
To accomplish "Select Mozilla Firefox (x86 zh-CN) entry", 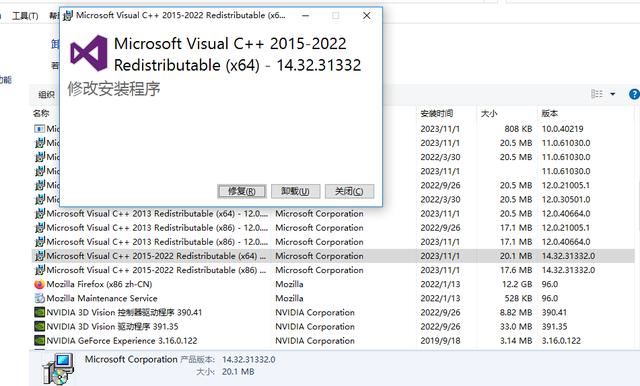I will 99,284.
